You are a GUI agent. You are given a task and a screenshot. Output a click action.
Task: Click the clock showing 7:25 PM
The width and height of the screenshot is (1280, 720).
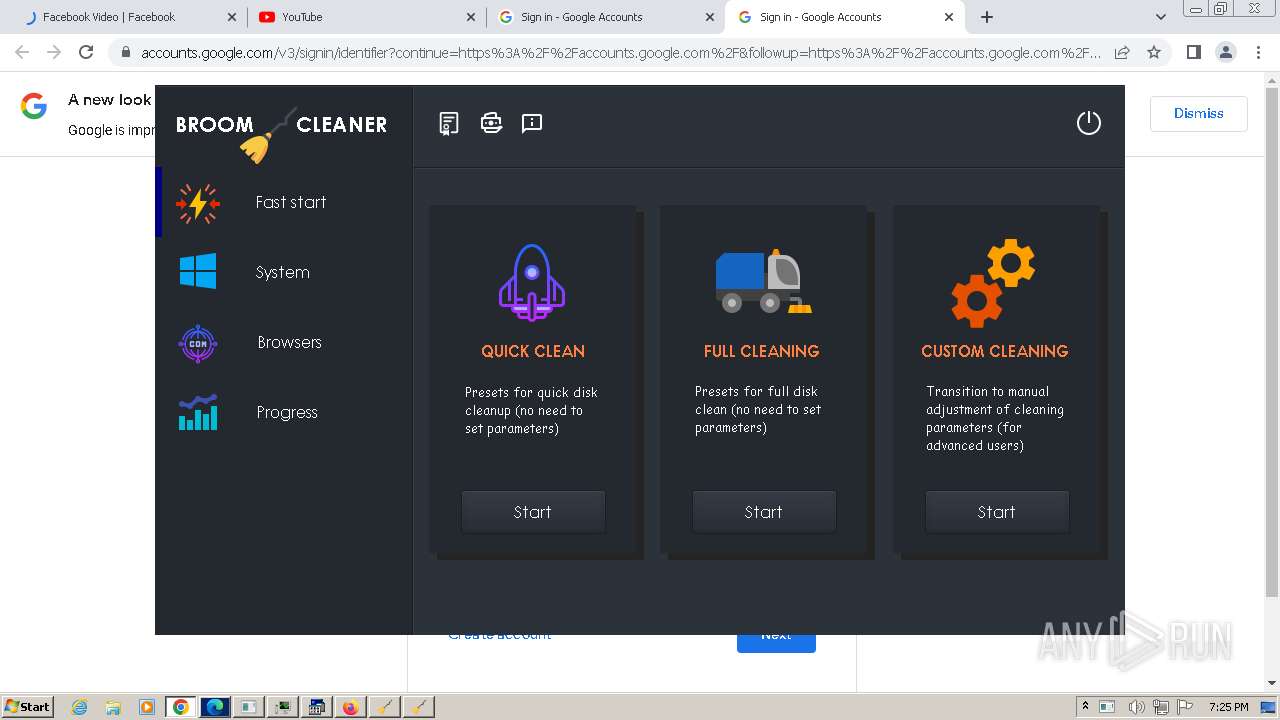(x=1228, y=707)
